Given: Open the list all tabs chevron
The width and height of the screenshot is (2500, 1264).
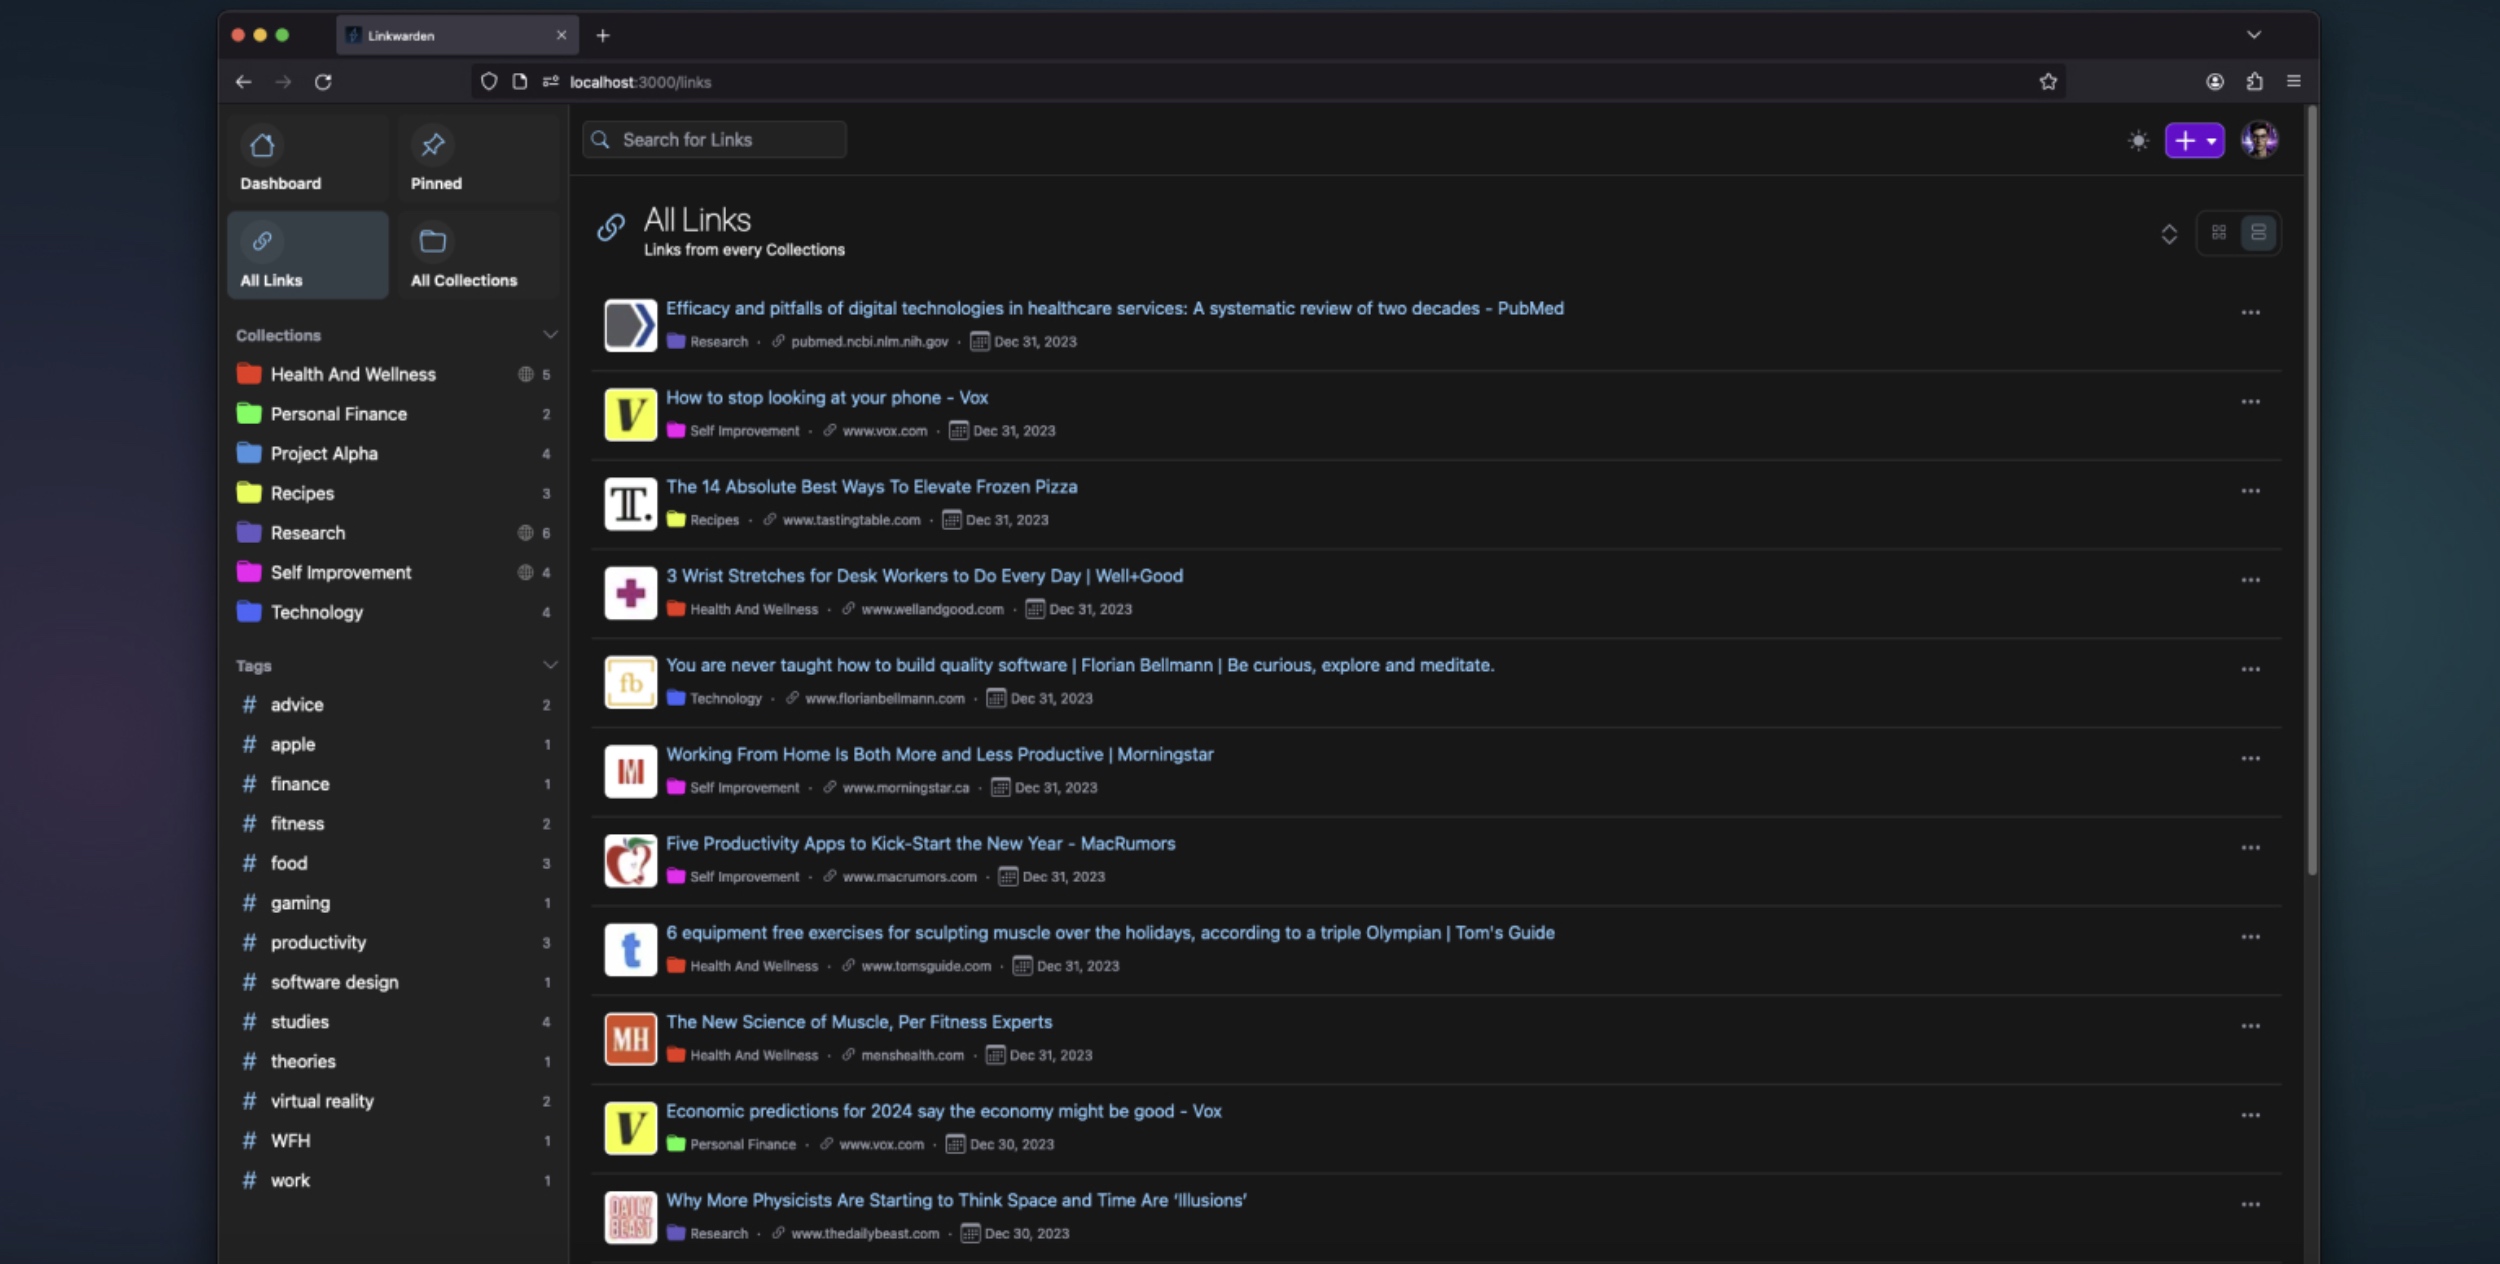Looking at the screenshot, I should coord(2254,35).
